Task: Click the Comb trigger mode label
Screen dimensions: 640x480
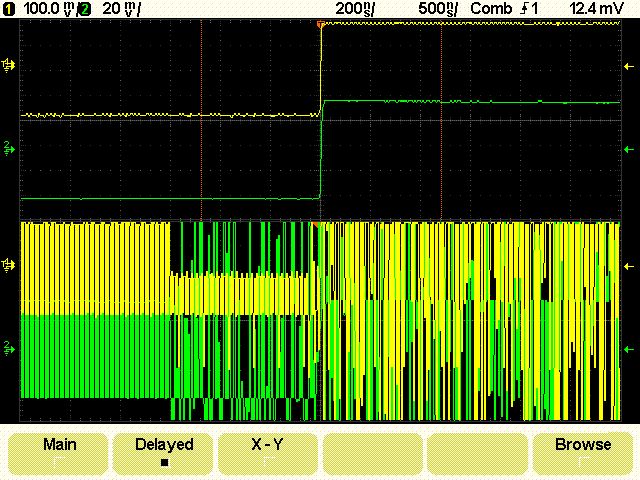Action: 491,8
